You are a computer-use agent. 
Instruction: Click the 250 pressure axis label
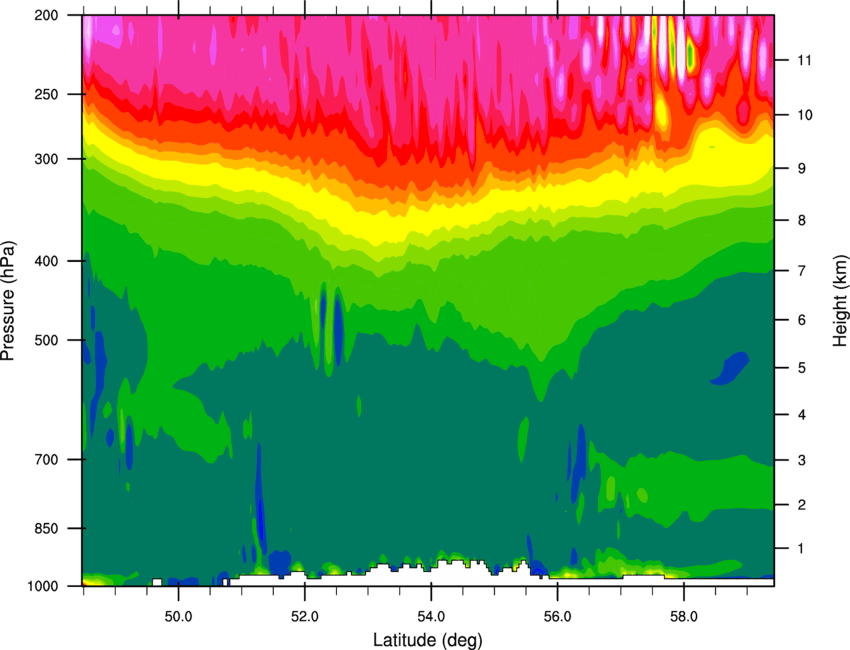[x=46, y=94]
